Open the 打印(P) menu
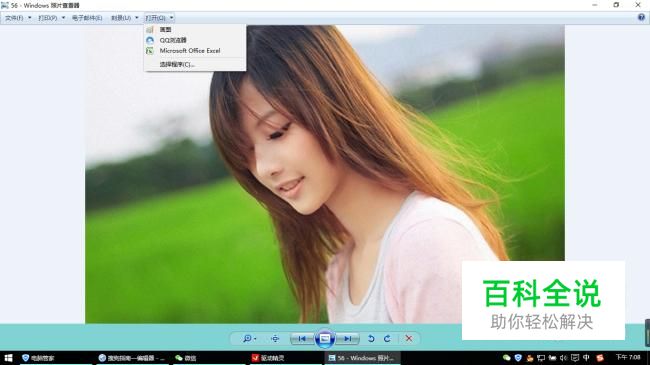 48,18
